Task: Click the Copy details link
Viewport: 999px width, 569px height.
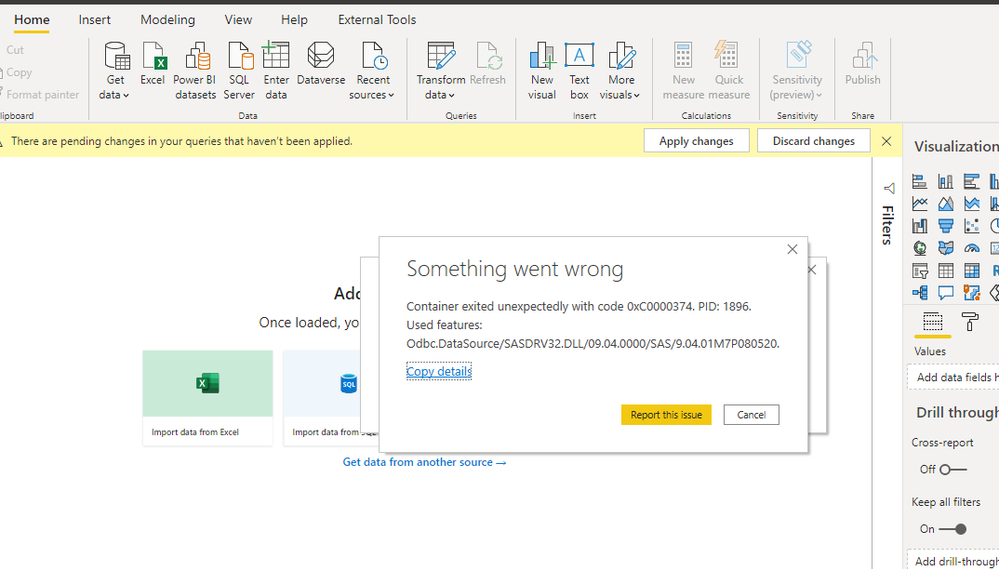Action: click(x=438, y=371)
